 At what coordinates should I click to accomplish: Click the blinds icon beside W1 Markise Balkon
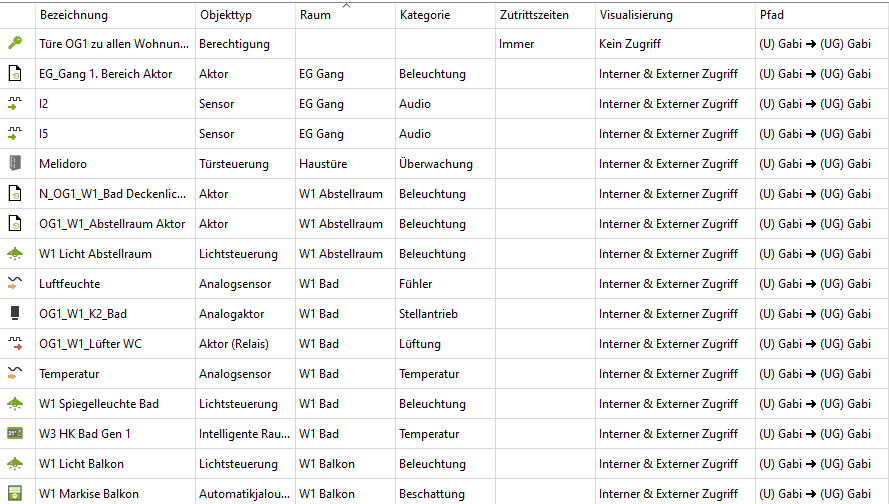[x=15, y=493]
